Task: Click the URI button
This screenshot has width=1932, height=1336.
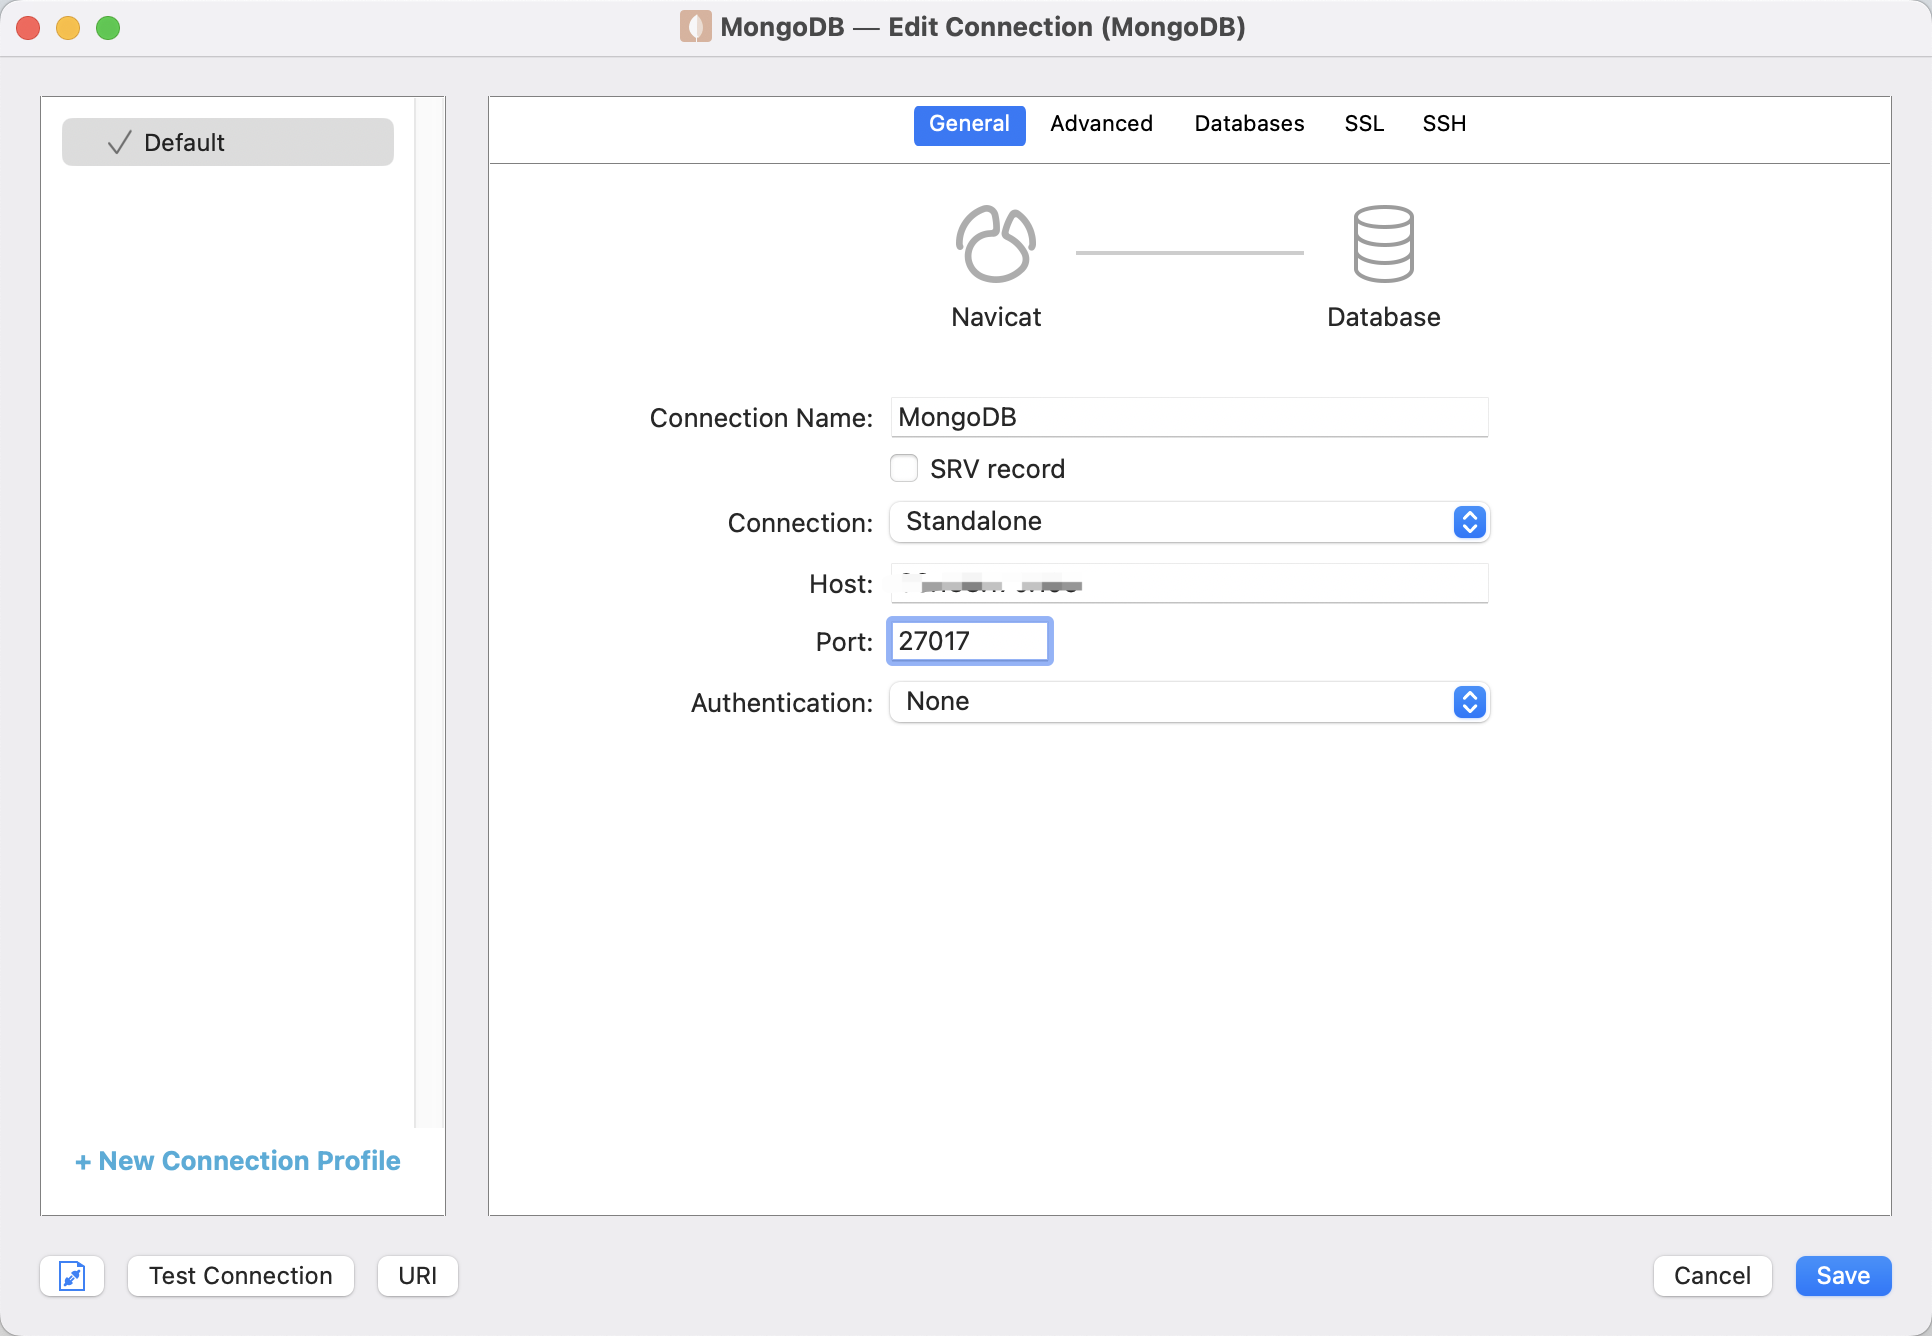Action: (x=418, y=1276)
